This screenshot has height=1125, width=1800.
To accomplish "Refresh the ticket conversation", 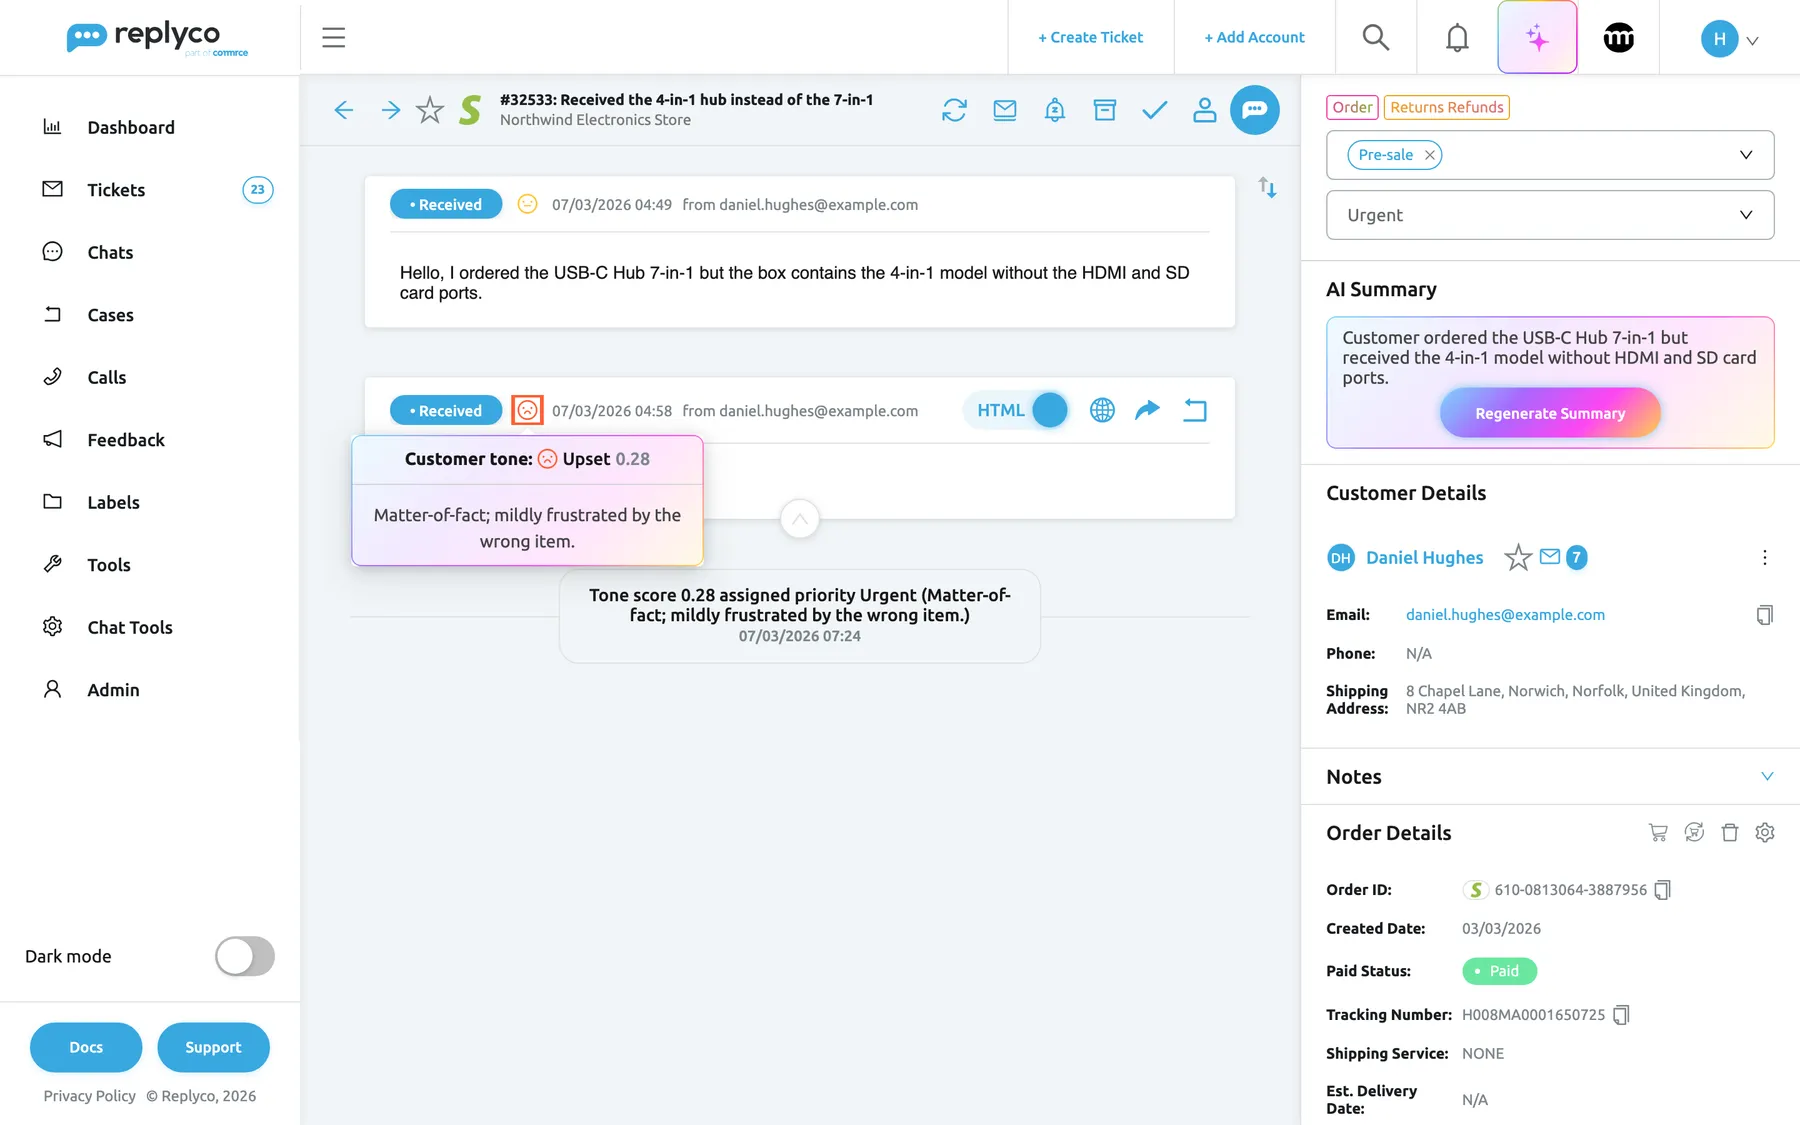I will (x=955, y=110).
